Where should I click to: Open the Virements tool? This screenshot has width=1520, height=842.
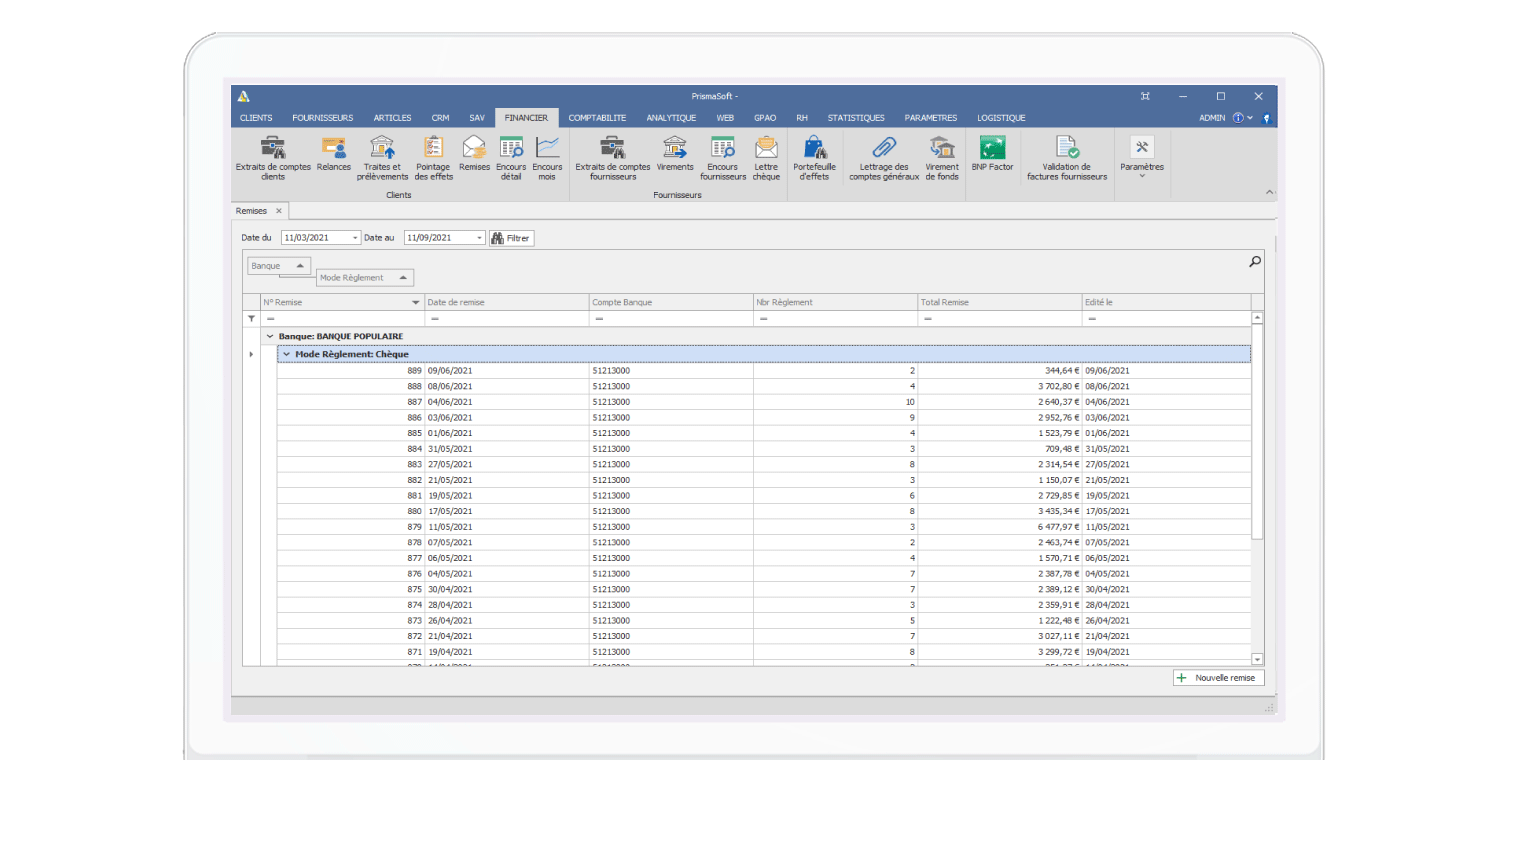[675, 154]
